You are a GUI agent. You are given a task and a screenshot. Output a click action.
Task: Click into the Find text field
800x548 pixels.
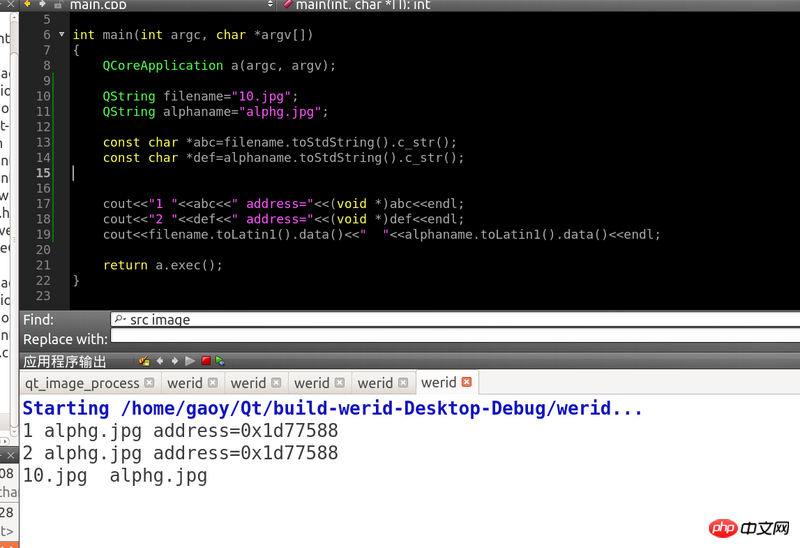[450, 320]
